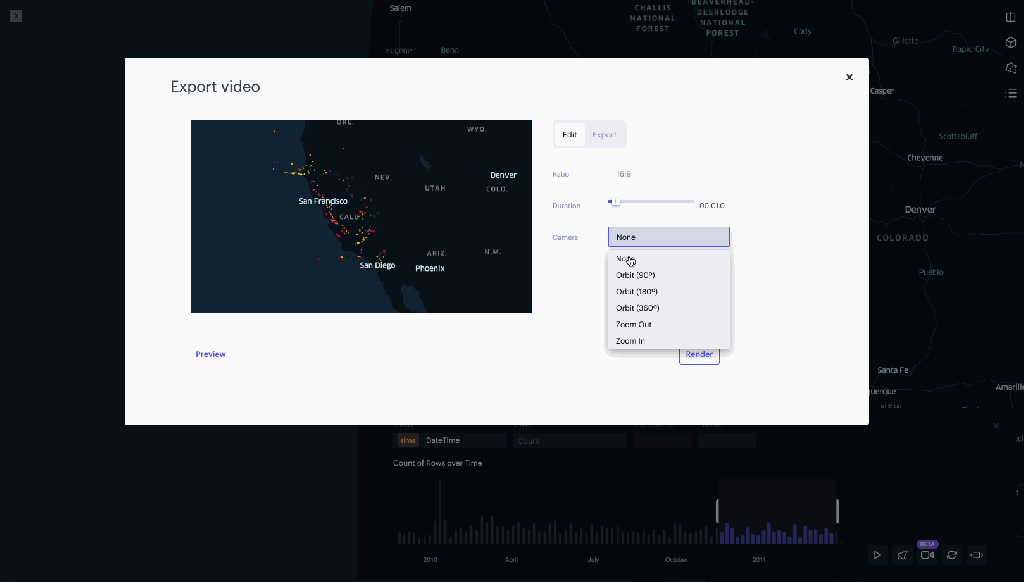1024x582 pixels.
Task: Click the left handle of time range
Action: click(x=718, y=511)
